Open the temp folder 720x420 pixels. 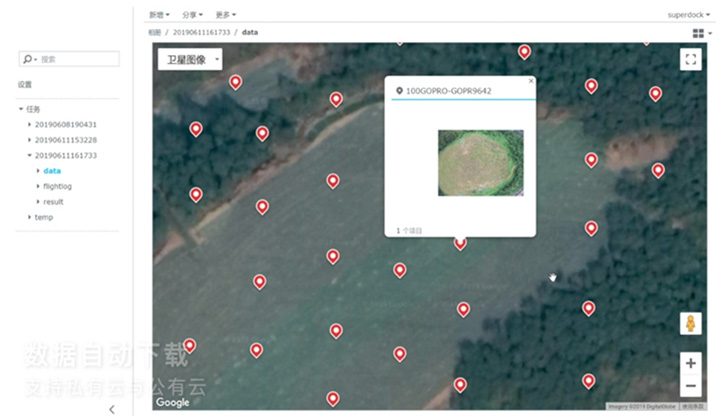pyautogui.click(x=44, y=217)
